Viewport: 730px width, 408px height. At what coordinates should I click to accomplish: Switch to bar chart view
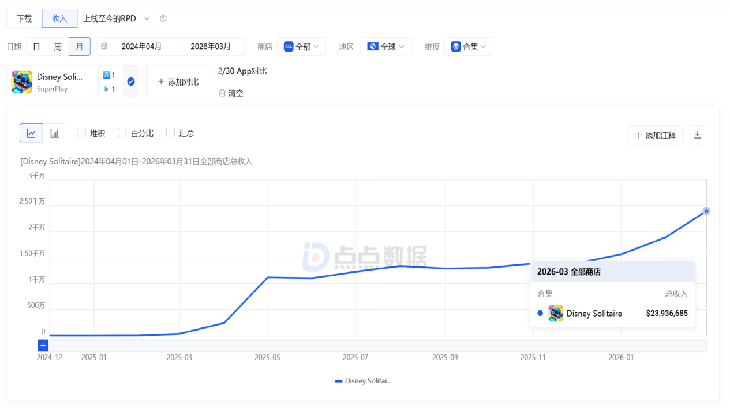coord(54,133)
